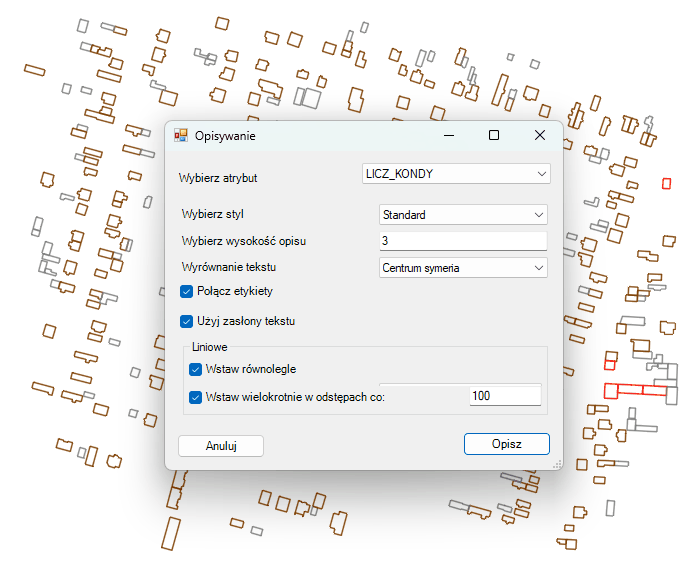699x569 pixels.
Task: Uncheck Wstaw równolegle
Action: coord(196,369)
